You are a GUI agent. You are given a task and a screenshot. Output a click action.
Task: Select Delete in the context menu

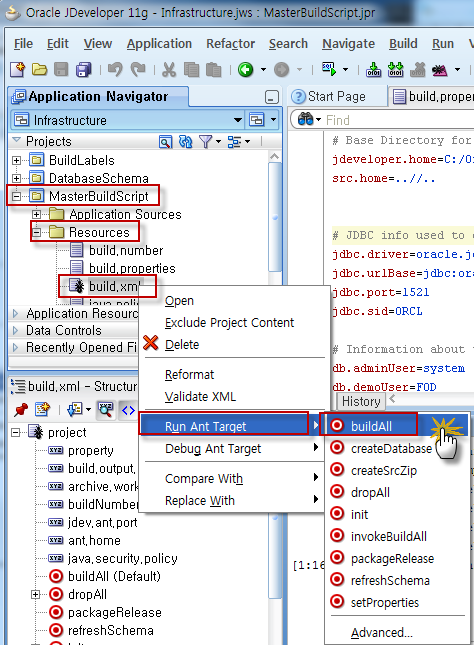tap(182, 344)
